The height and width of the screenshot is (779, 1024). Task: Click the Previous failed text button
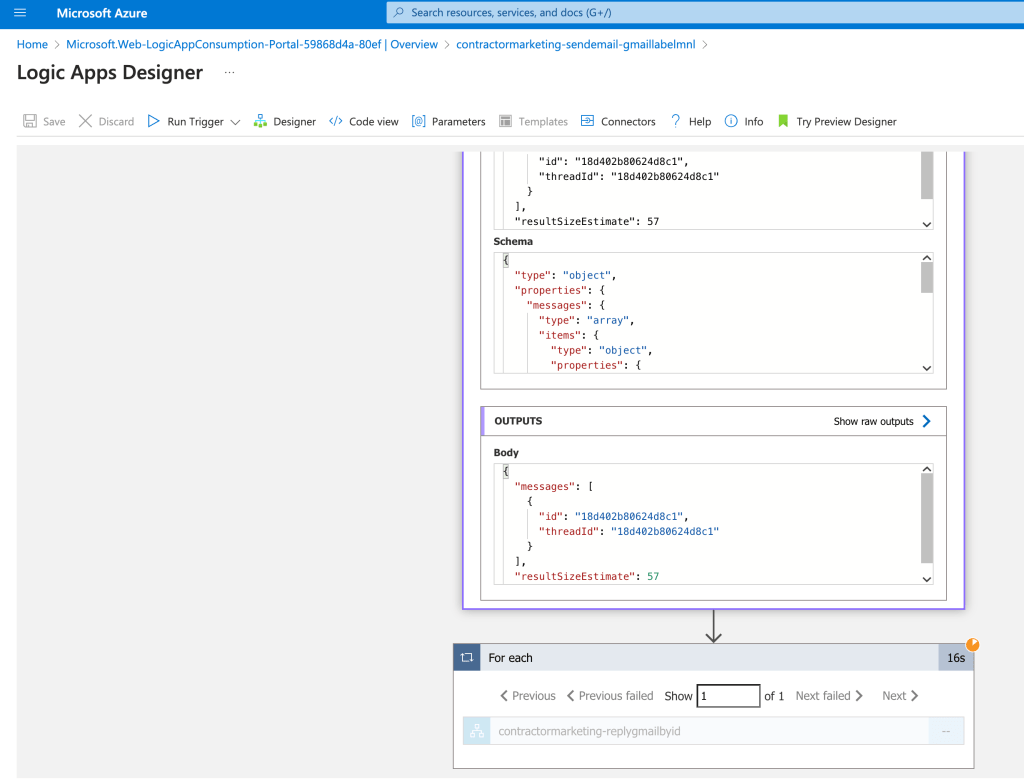point(616,696)
